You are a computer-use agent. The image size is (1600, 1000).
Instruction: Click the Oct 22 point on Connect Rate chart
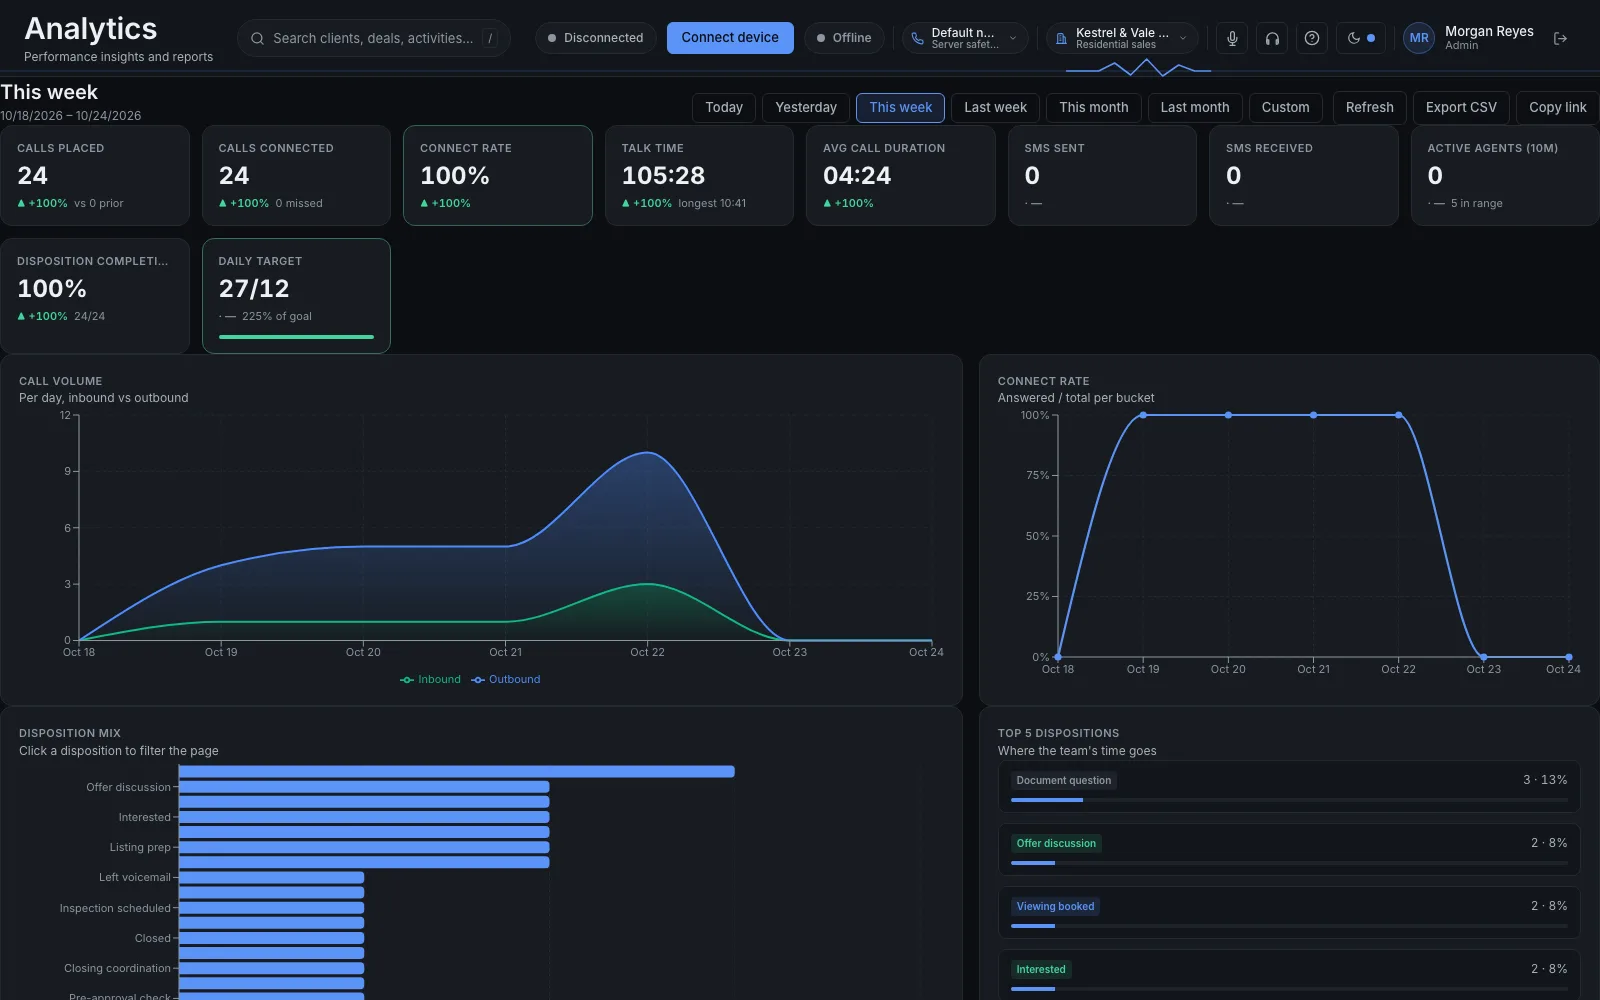click(x=1398, y=415)
